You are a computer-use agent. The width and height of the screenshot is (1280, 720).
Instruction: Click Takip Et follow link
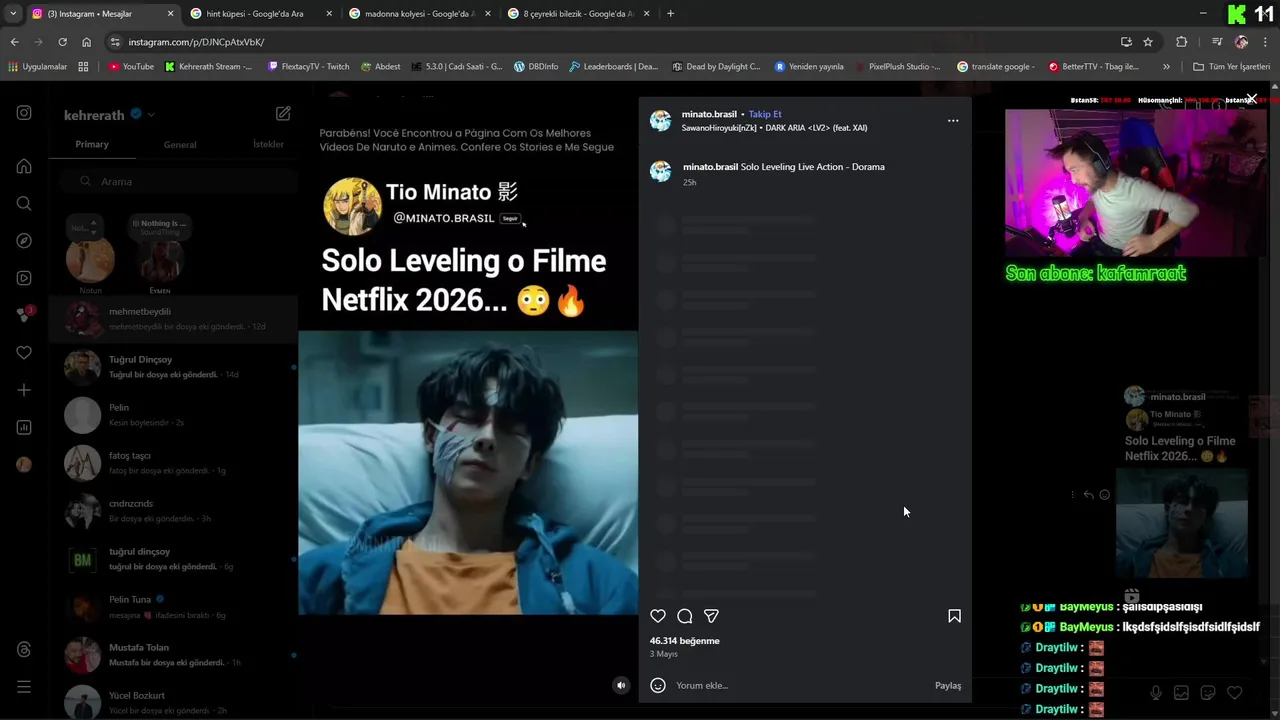[765, 114]
